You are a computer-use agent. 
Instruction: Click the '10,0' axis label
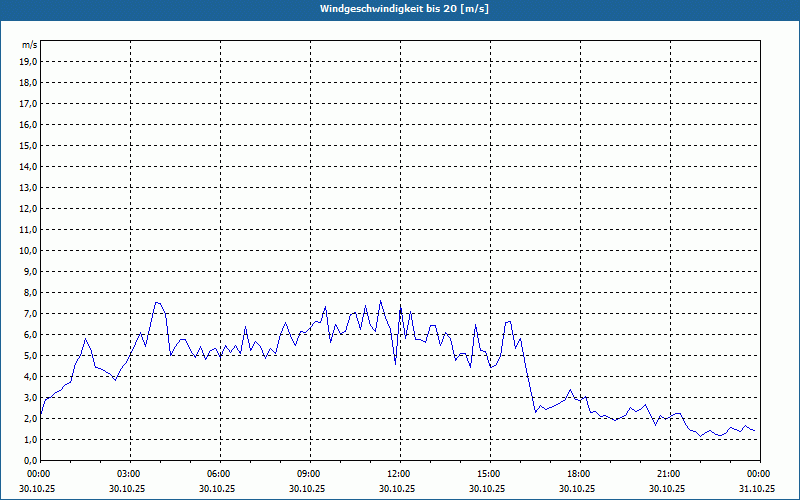tap(28, 251)
